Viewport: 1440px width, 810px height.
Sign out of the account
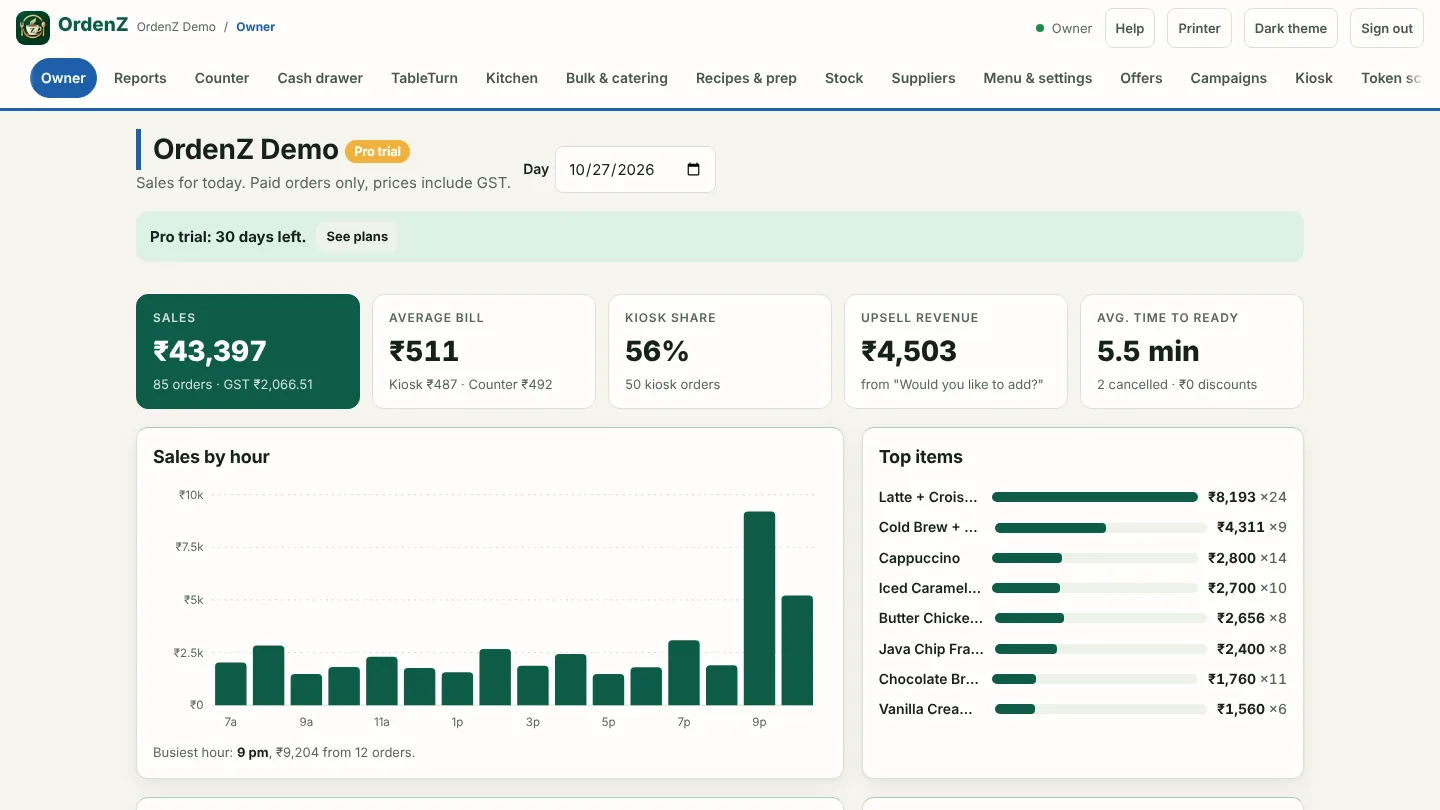click(x=1387, y=28)
